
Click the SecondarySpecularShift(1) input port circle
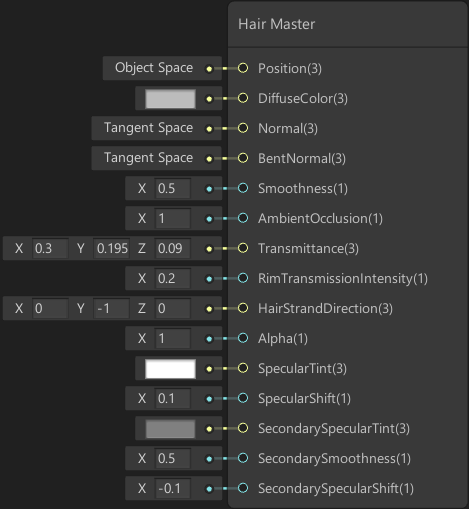[x=243, y=488]
